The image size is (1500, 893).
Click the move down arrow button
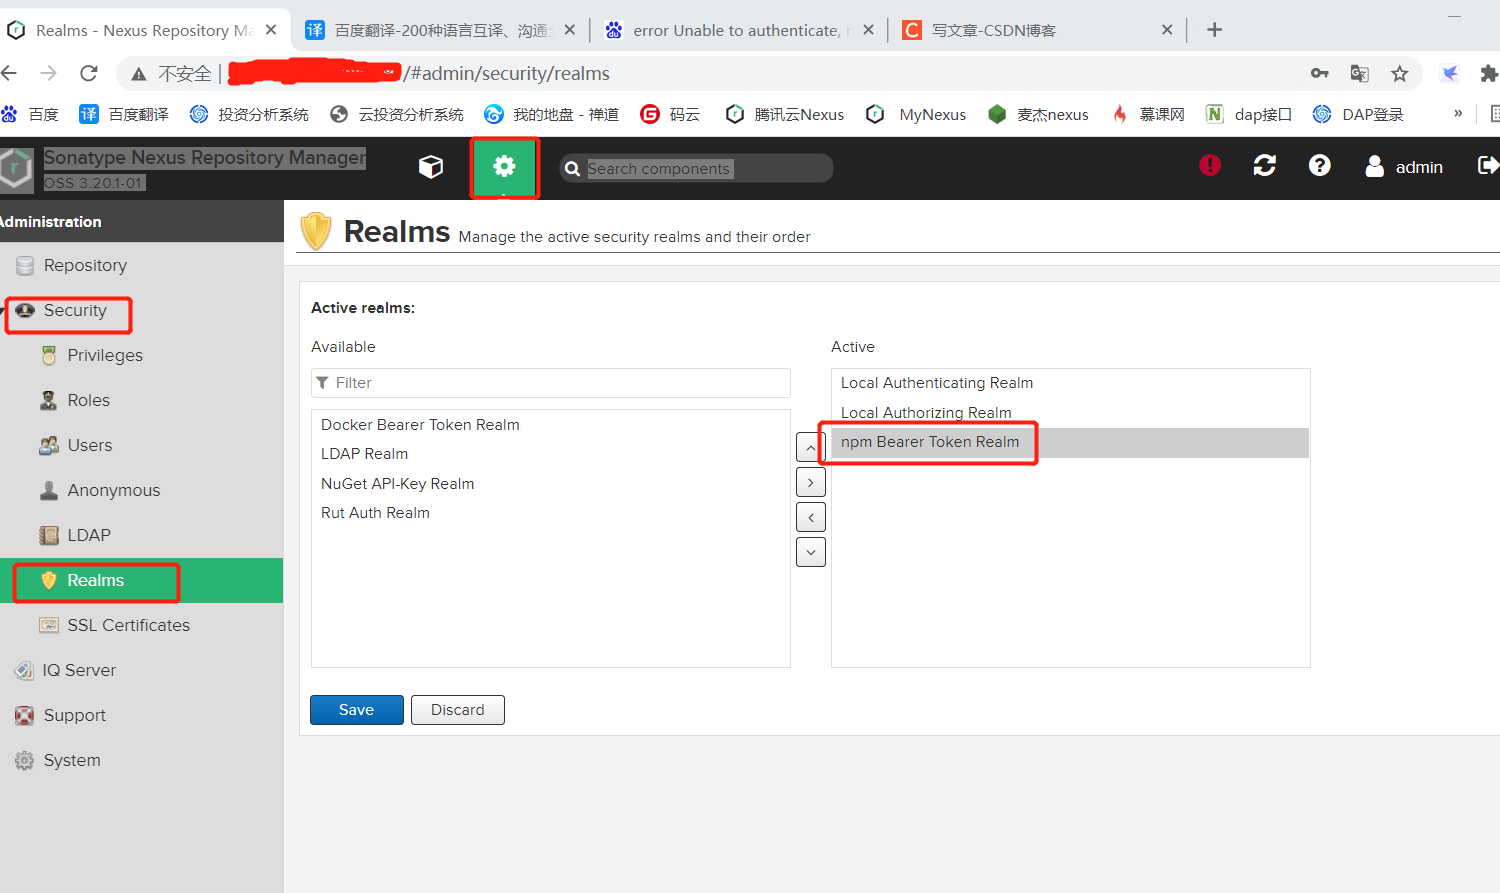pyautogui.click(x=810, y=552)
